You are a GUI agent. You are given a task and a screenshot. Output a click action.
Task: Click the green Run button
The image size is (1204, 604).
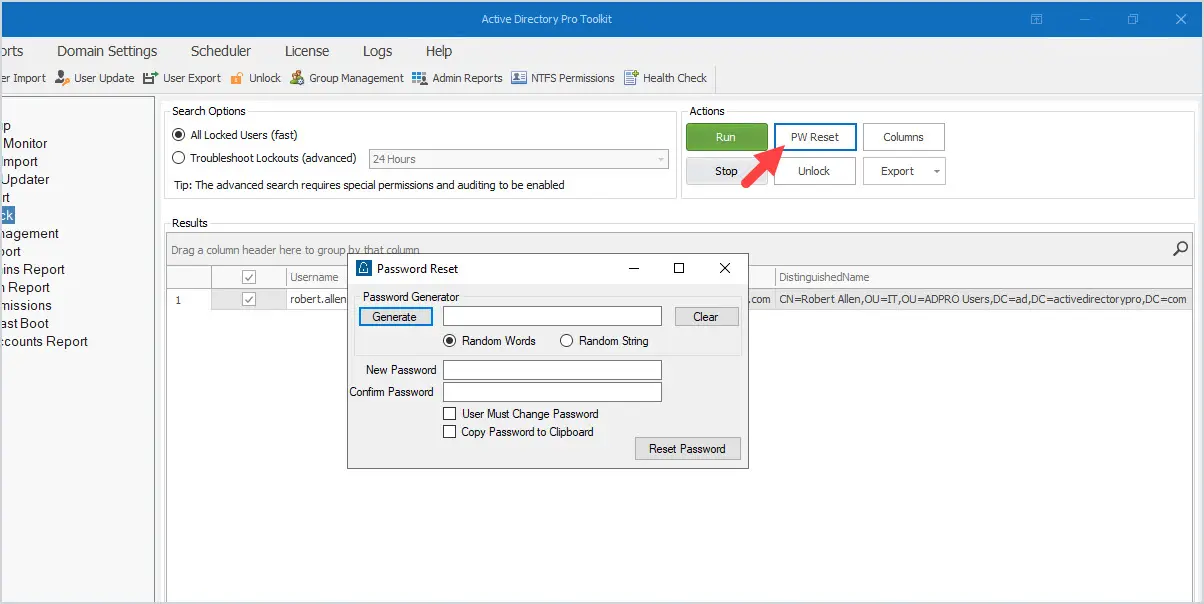pos(726,137)
